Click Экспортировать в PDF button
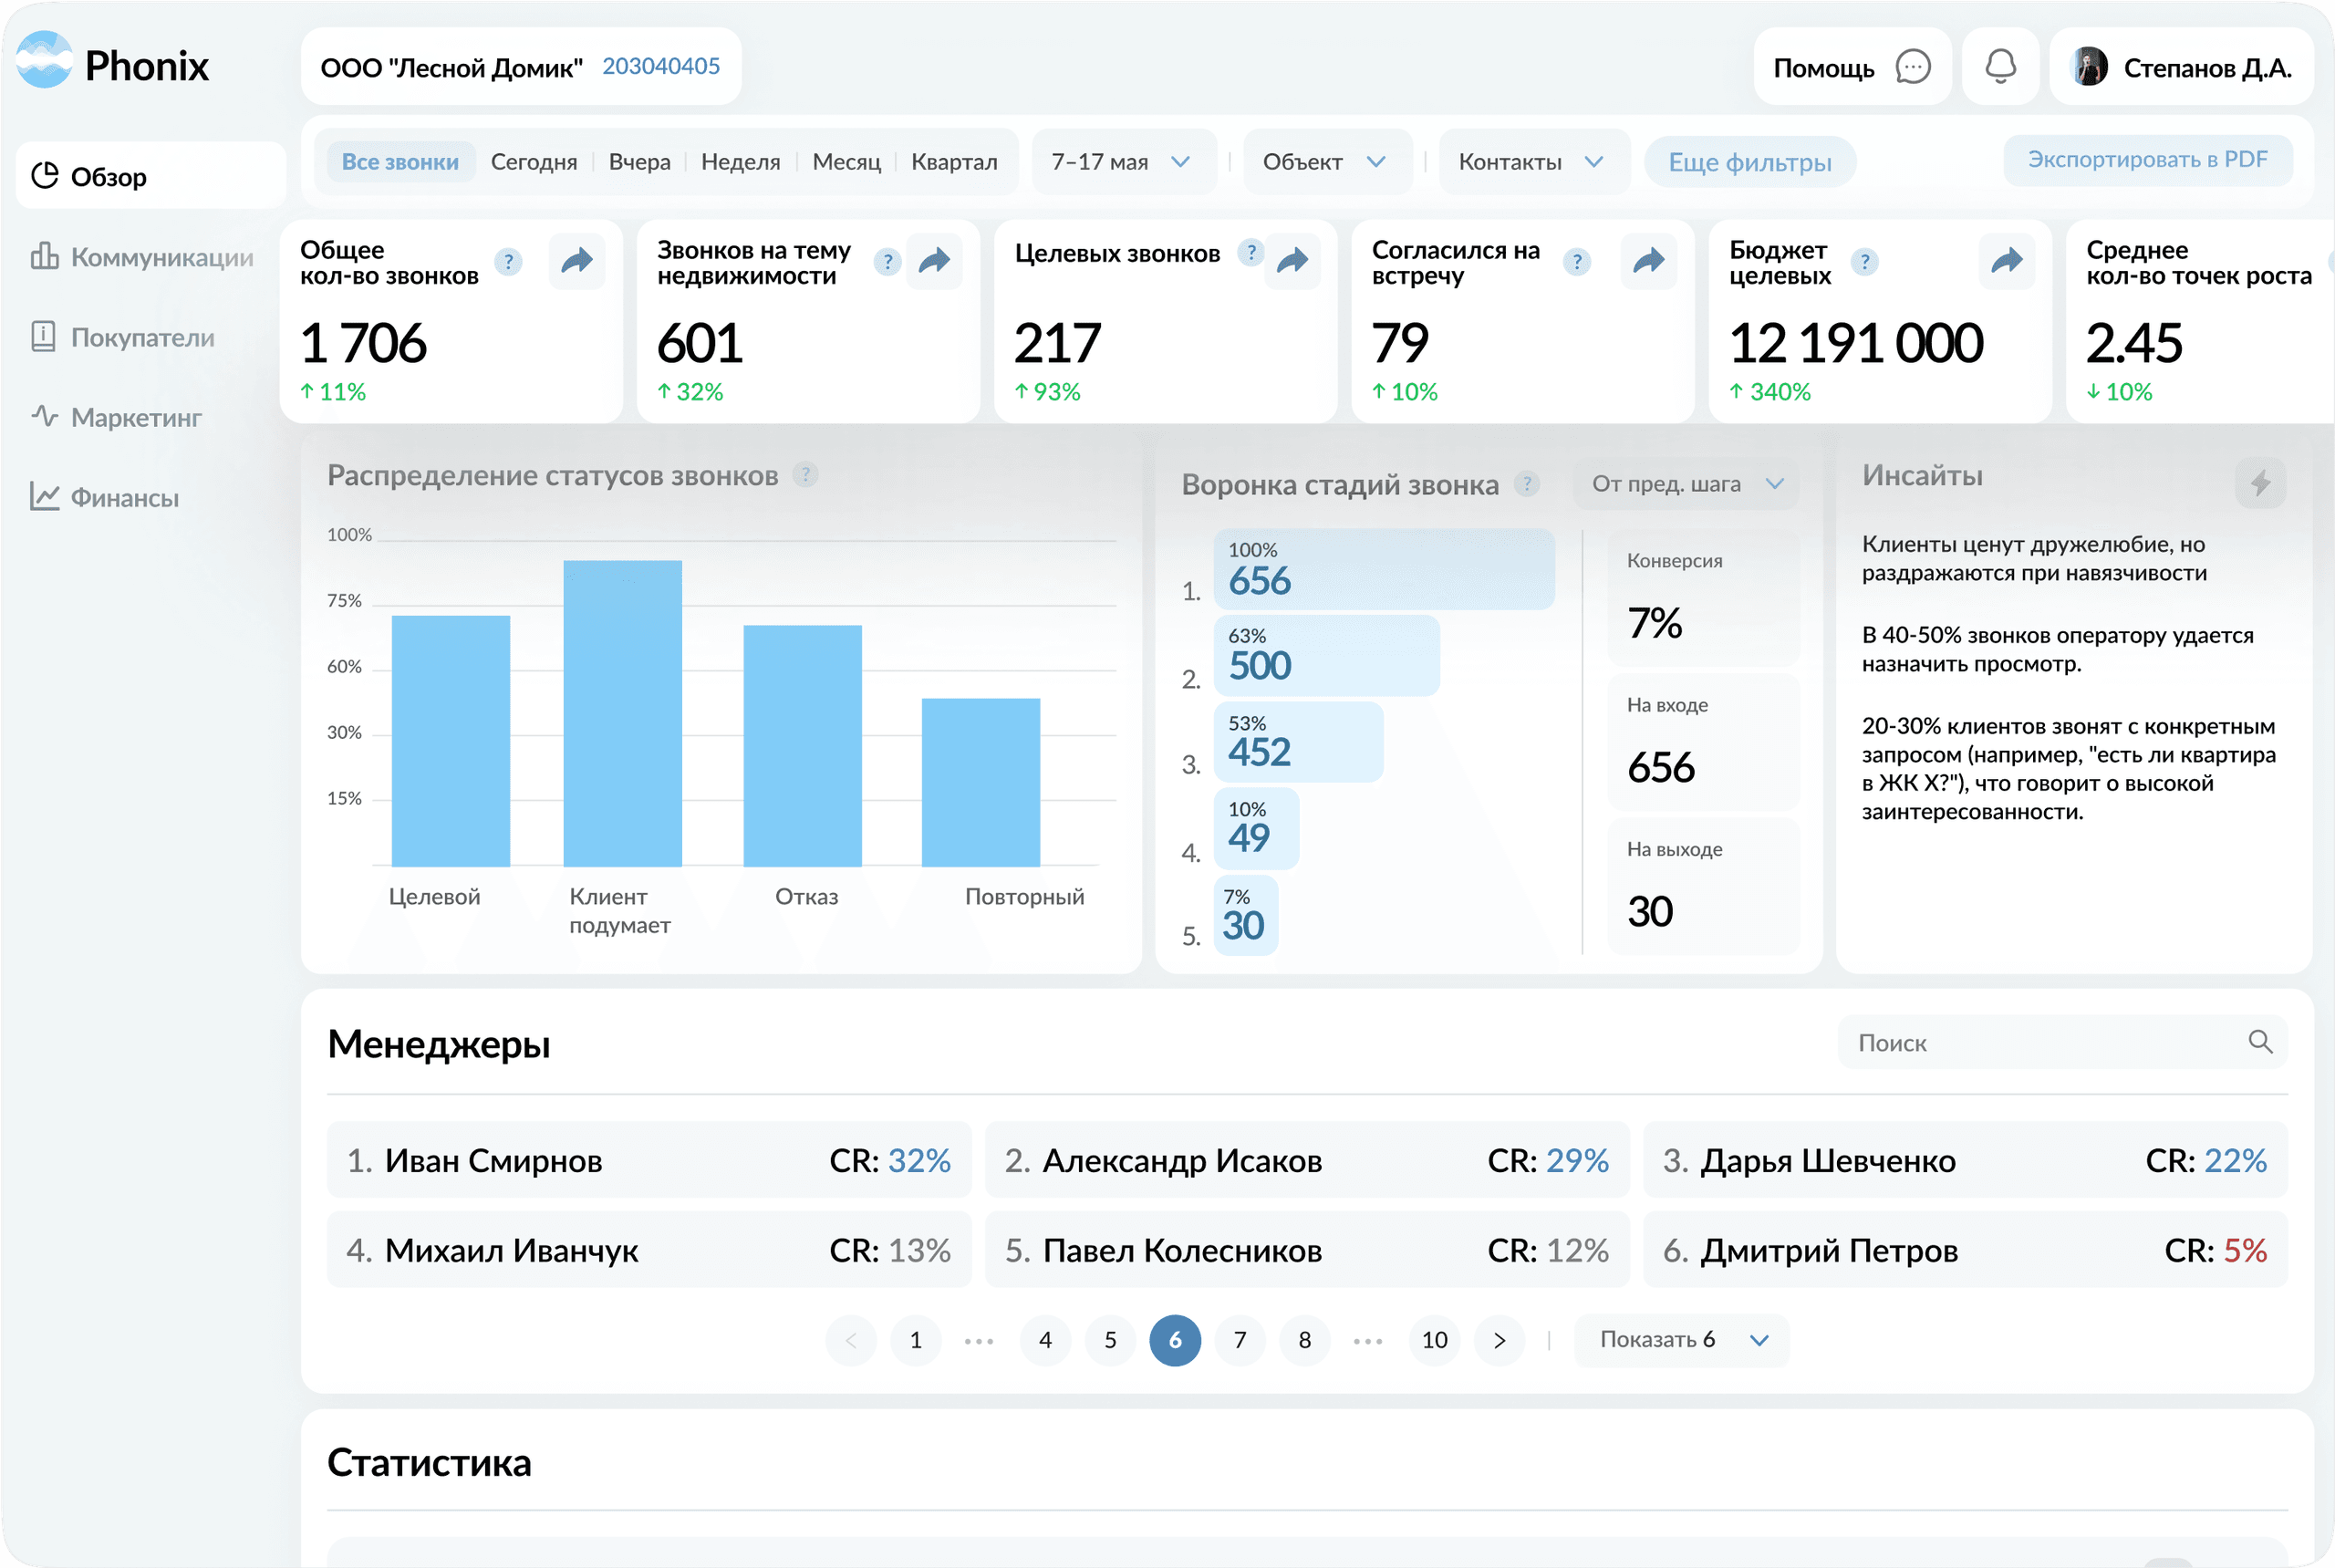The image size is (2335, 1568). tap(2147, 160)
